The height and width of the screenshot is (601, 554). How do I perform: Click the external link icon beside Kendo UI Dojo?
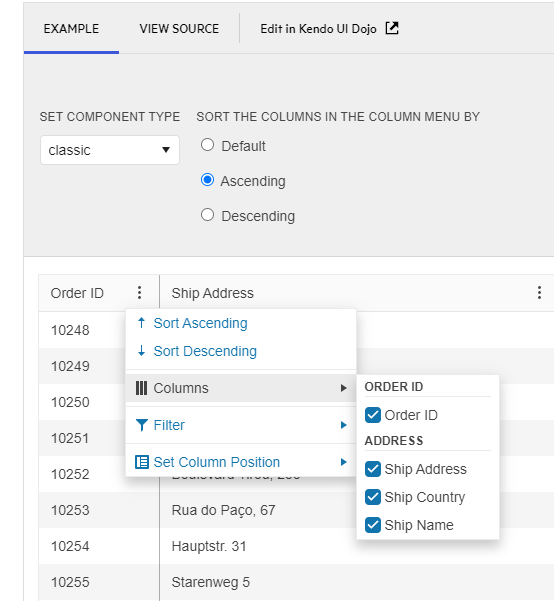392,28
